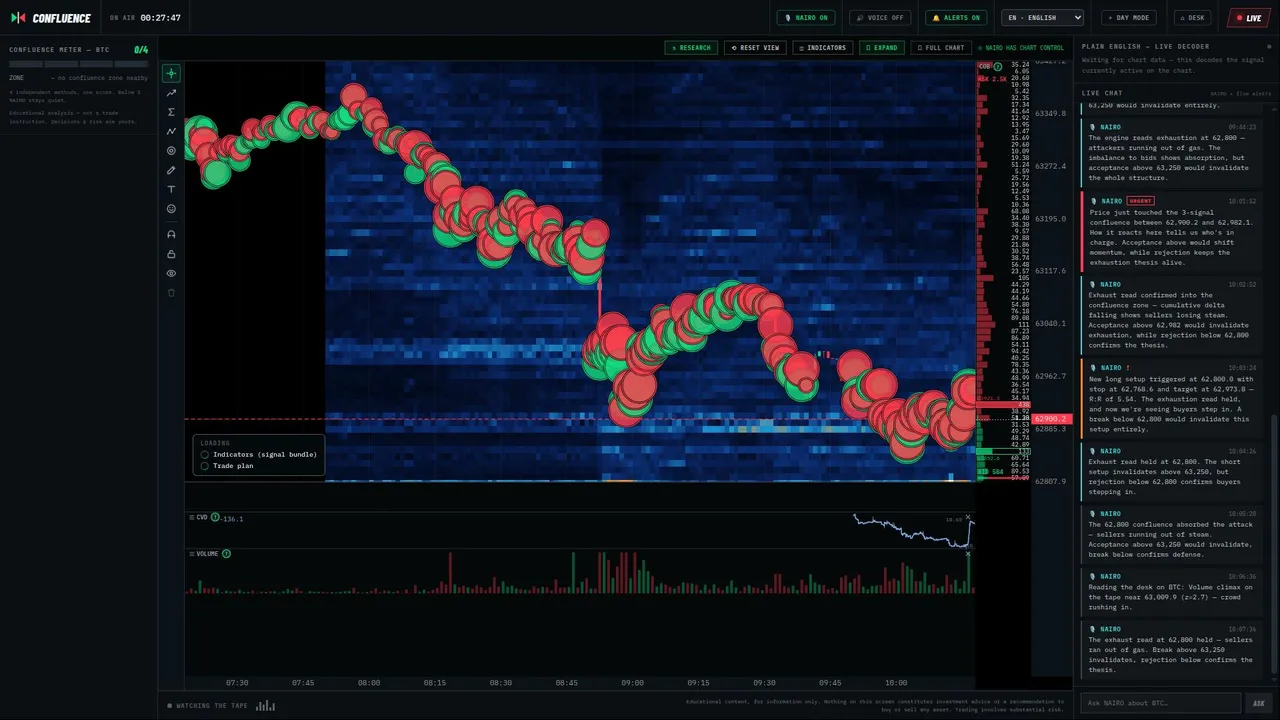Viewport: 1280px width, 720px height.
Task: Enable the Voice toggle
Action: pos(880,18)
